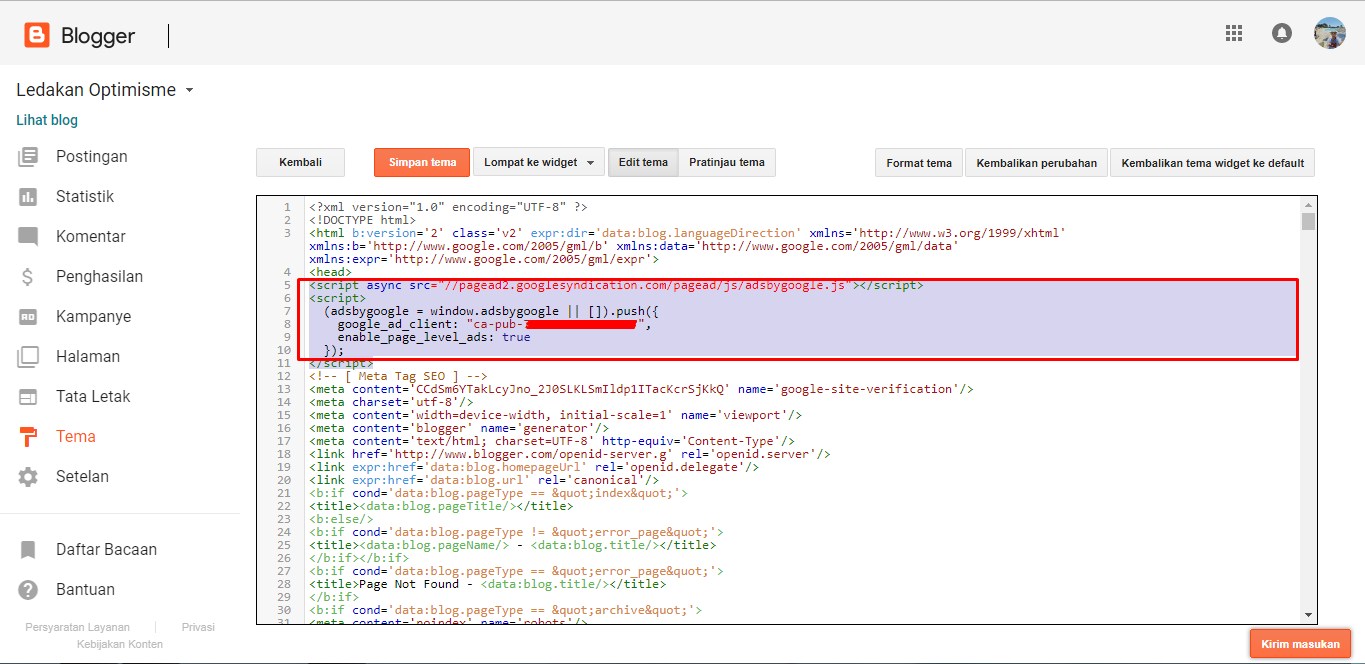Open the notifications bell
This screenshot has height=664, width=1365.
click(x=1281, y=33)
